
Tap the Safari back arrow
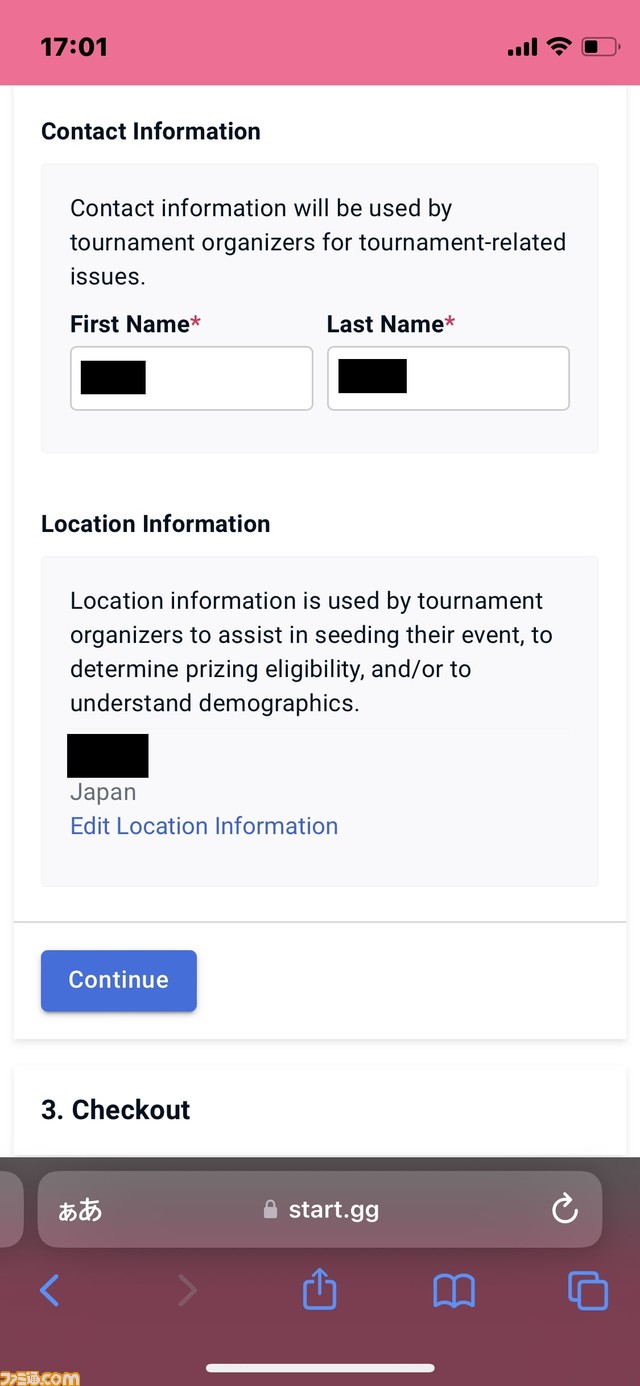50,1291
